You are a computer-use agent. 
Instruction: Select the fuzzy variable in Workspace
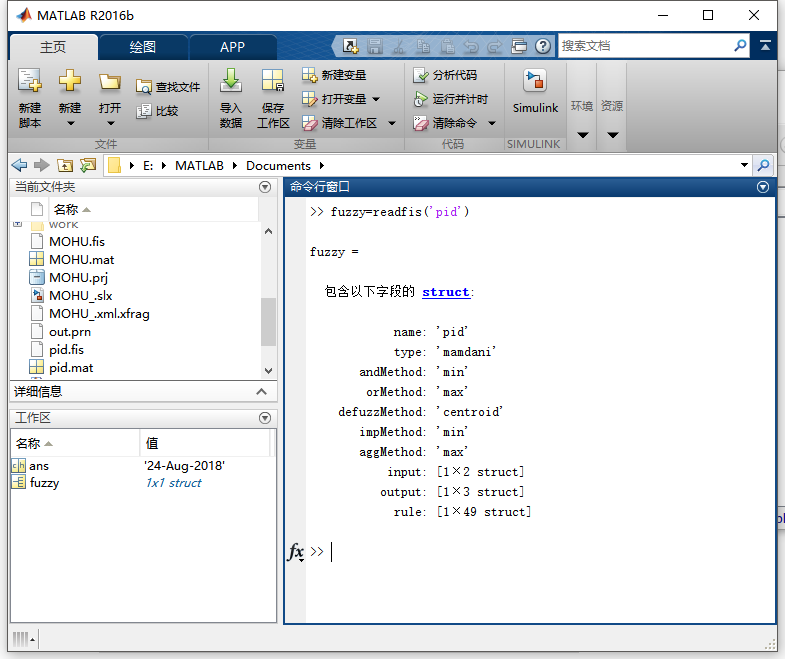point(44,483)
